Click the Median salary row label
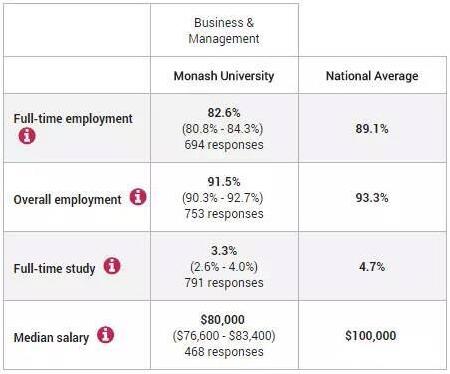 tap(51, 337)
